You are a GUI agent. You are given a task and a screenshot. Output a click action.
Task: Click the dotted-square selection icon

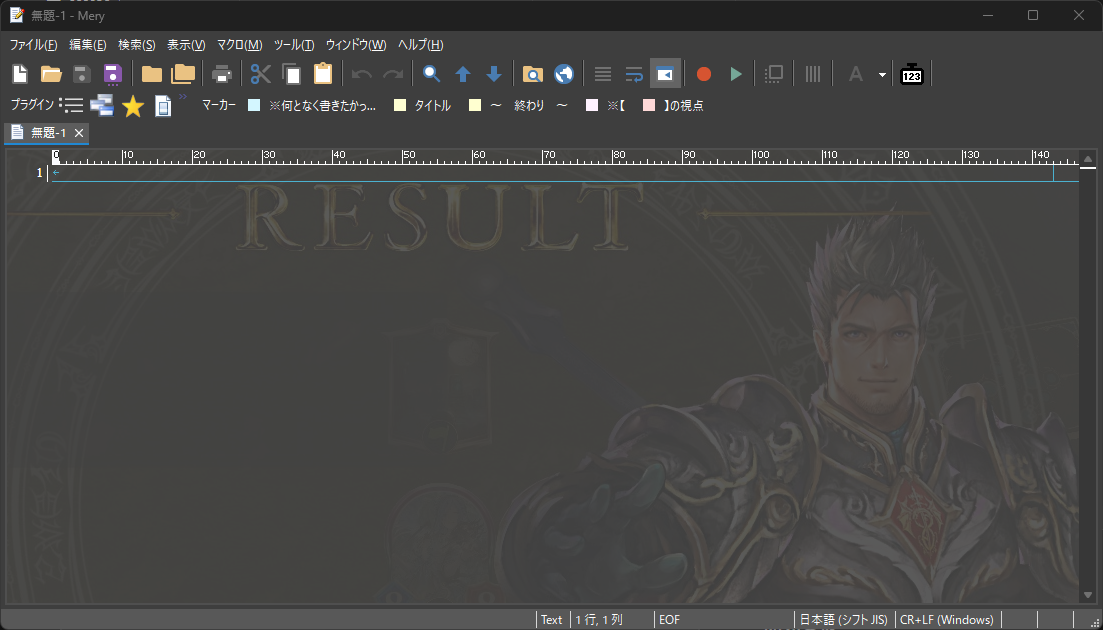[x=774, y=74]
